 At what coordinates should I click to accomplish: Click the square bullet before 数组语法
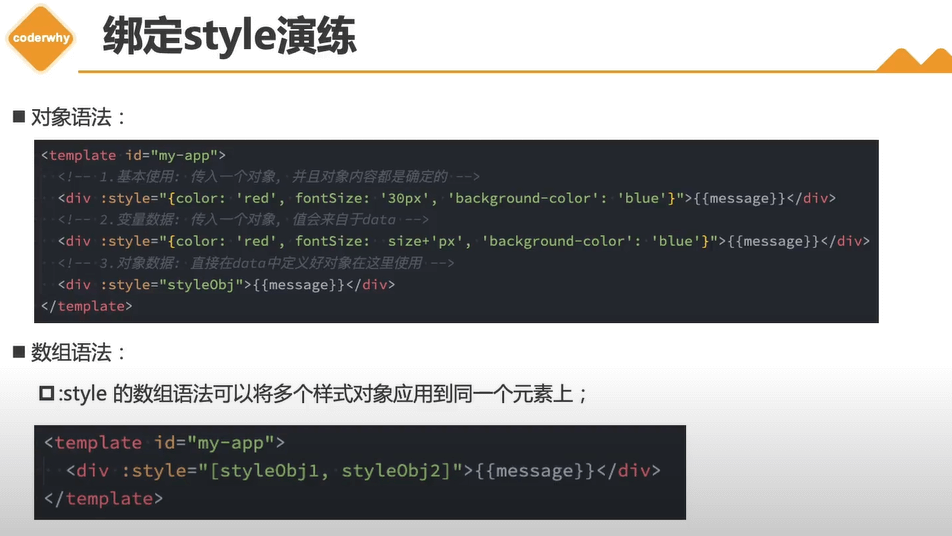pos(18,352)
